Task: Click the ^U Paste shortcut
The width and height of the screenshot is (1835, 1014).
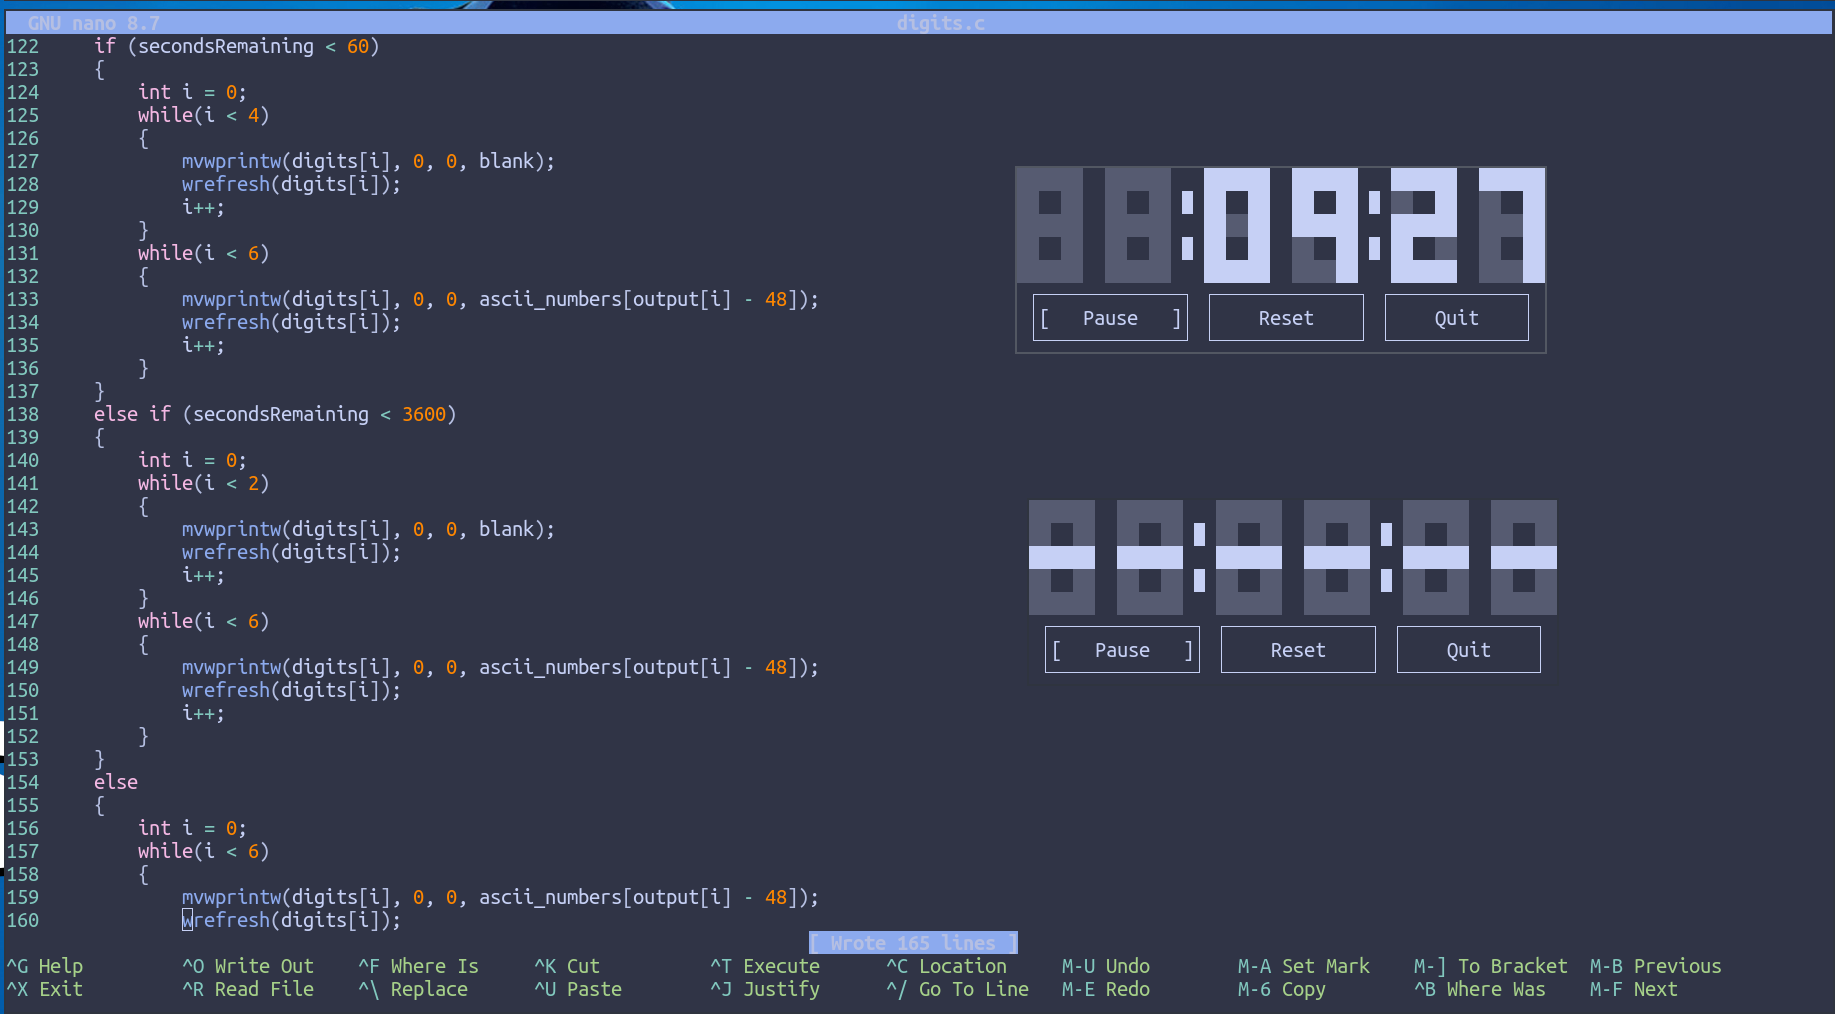Action: [x=578, y=989]
